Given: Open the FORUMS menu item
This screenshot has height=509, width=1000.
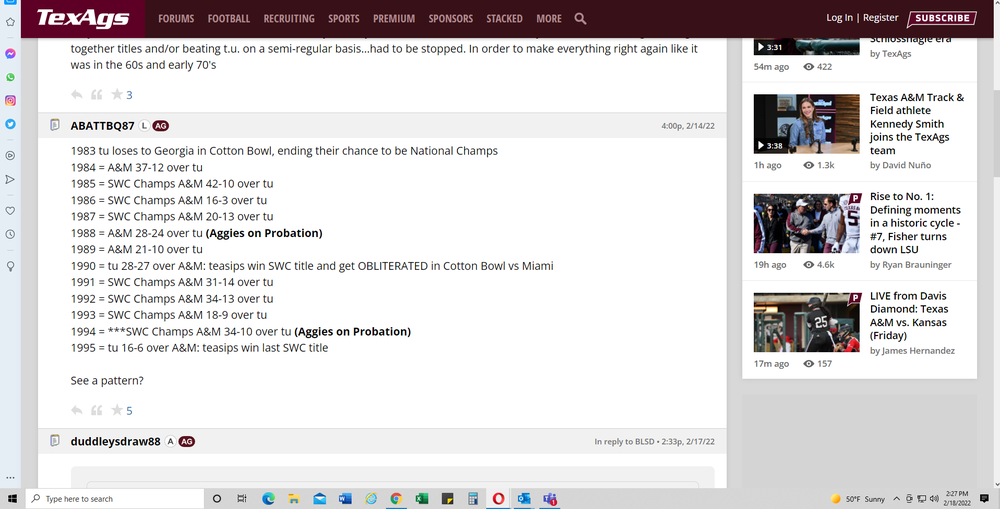Looking at the screenshot, I should 176,18.
